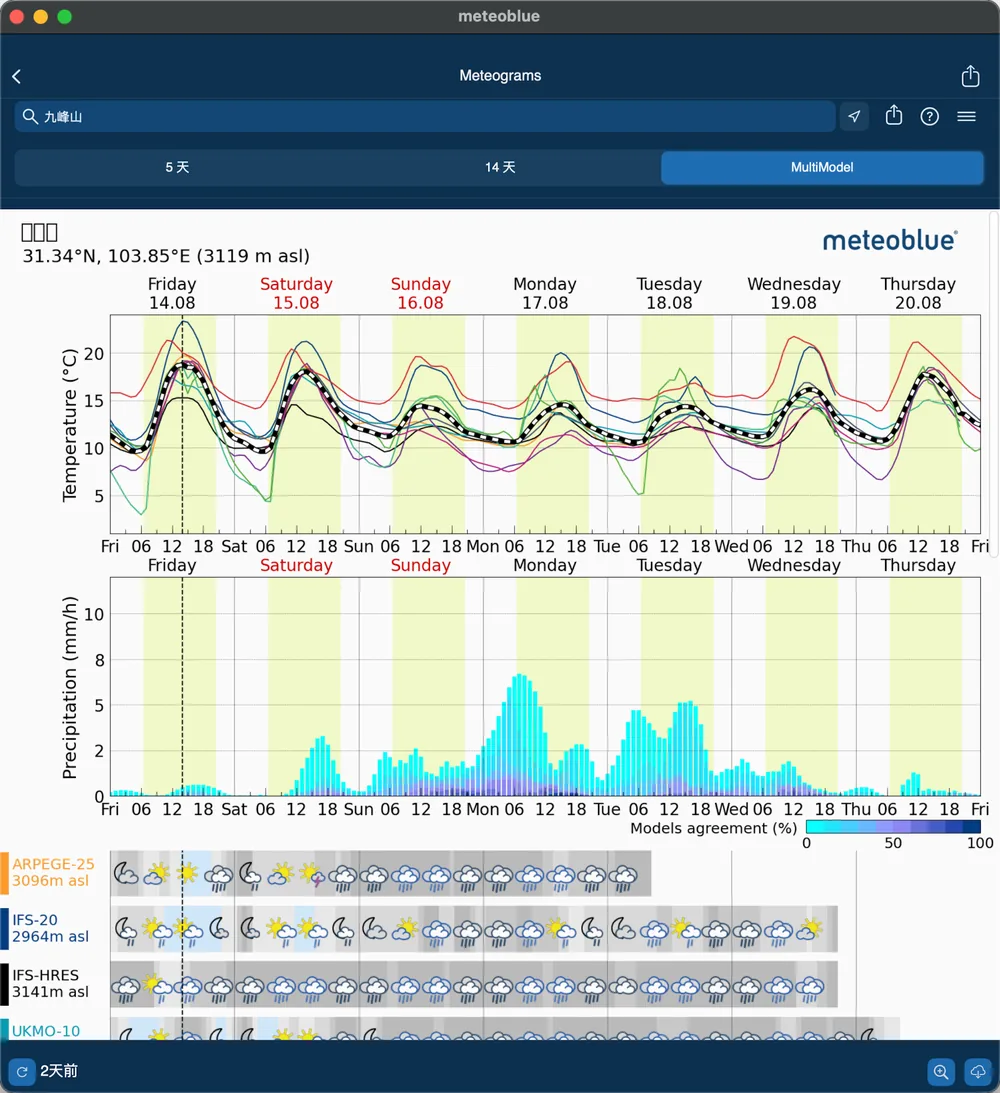This screenshot has height=1093, width=1000.
Task: Download meteogram with cloud icon
Action: click(x=978, y=1071)
